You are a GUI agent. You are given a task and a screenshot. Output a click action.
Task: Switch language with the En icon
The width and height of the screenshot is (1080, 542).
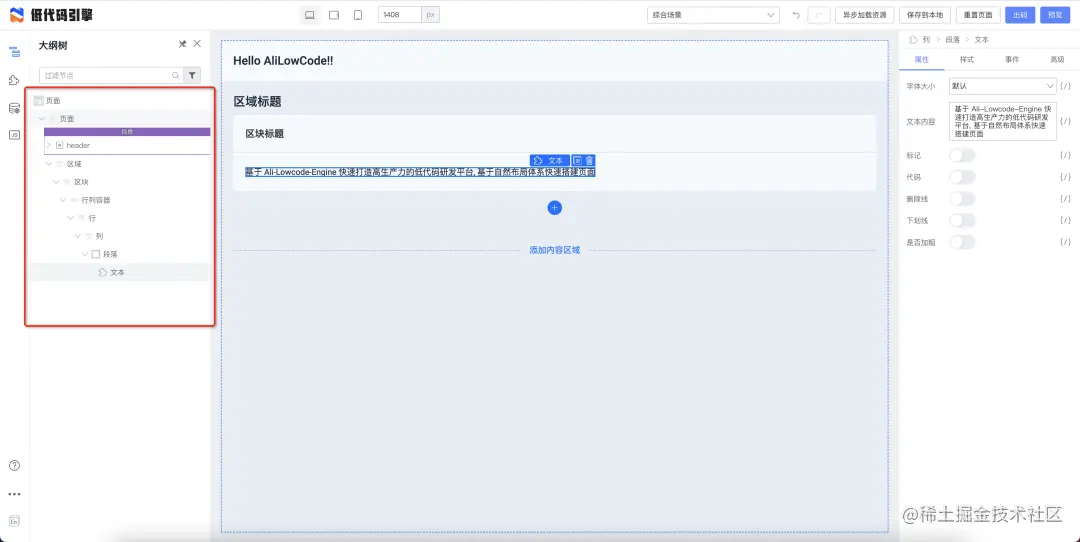pyautogui.click(x=14, y=521)
